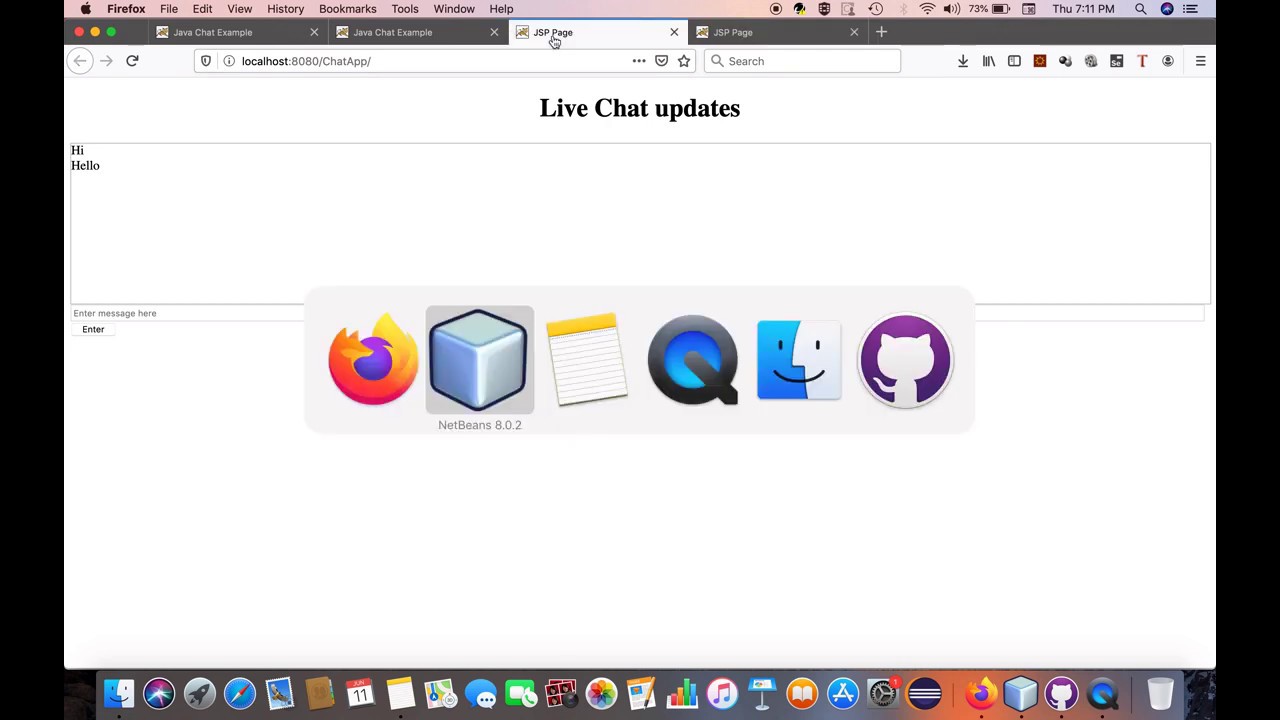Viewport: 1280px width, 720px height.
Task: Open the Edit menu
Action: pos(202,9)
